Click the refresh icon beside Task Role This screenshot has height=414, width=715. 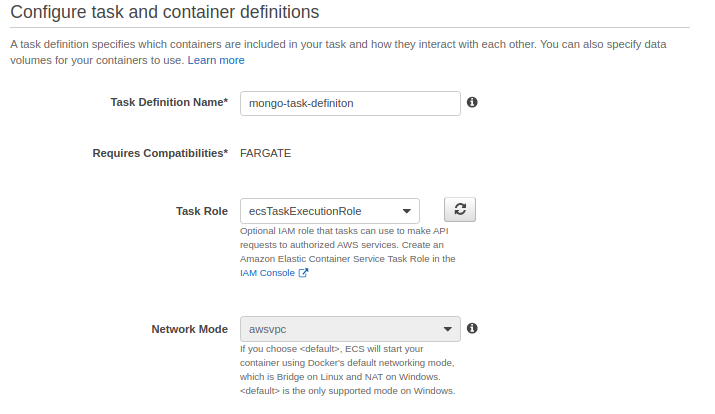(460, 210)
